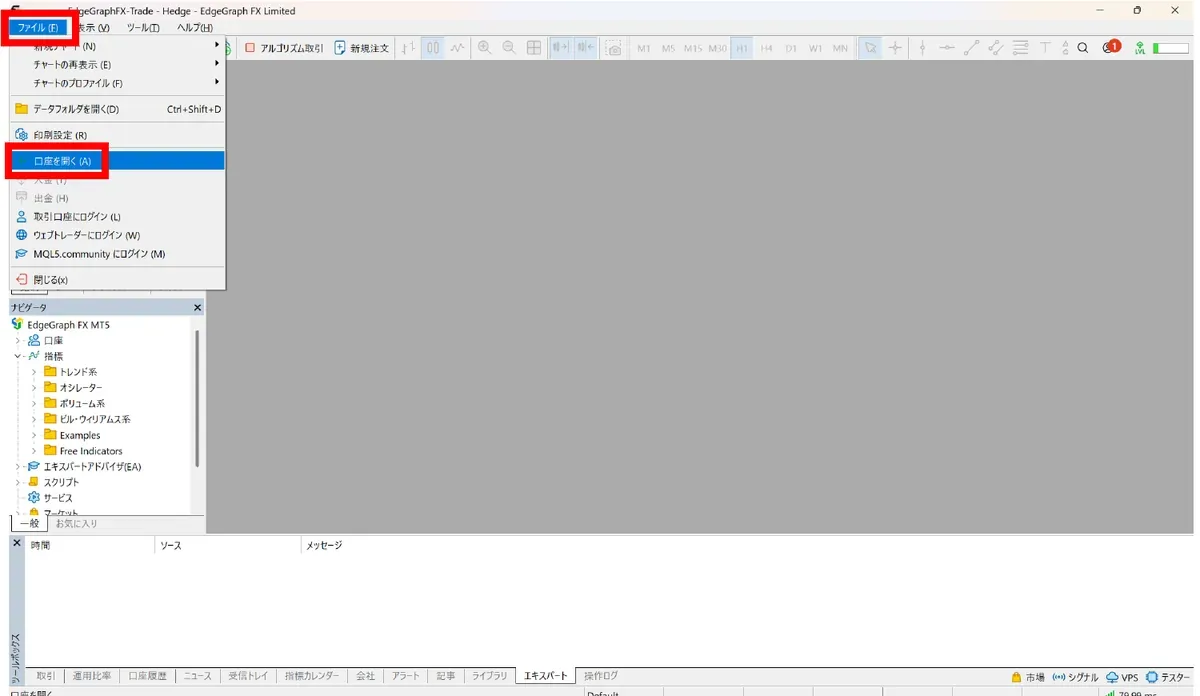
Task: Draw a trendline object
Action: [970, 47]
